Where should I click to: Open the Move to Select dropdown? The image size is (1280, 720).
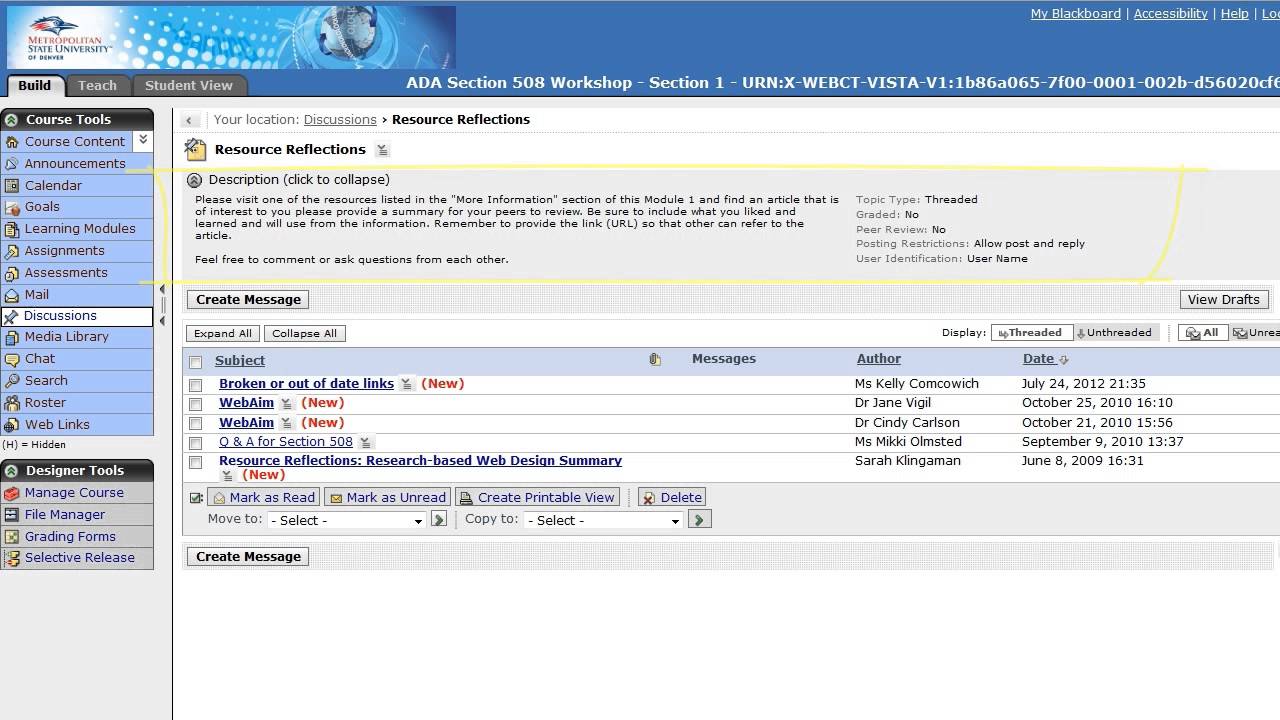pyautogui.click(x=347, y=520)
